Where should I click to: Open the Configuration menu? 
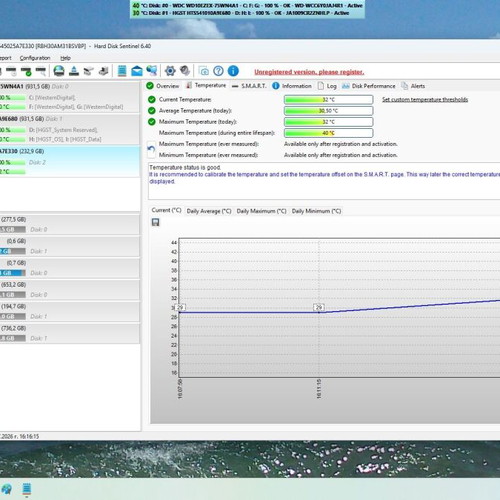(35, 58)
